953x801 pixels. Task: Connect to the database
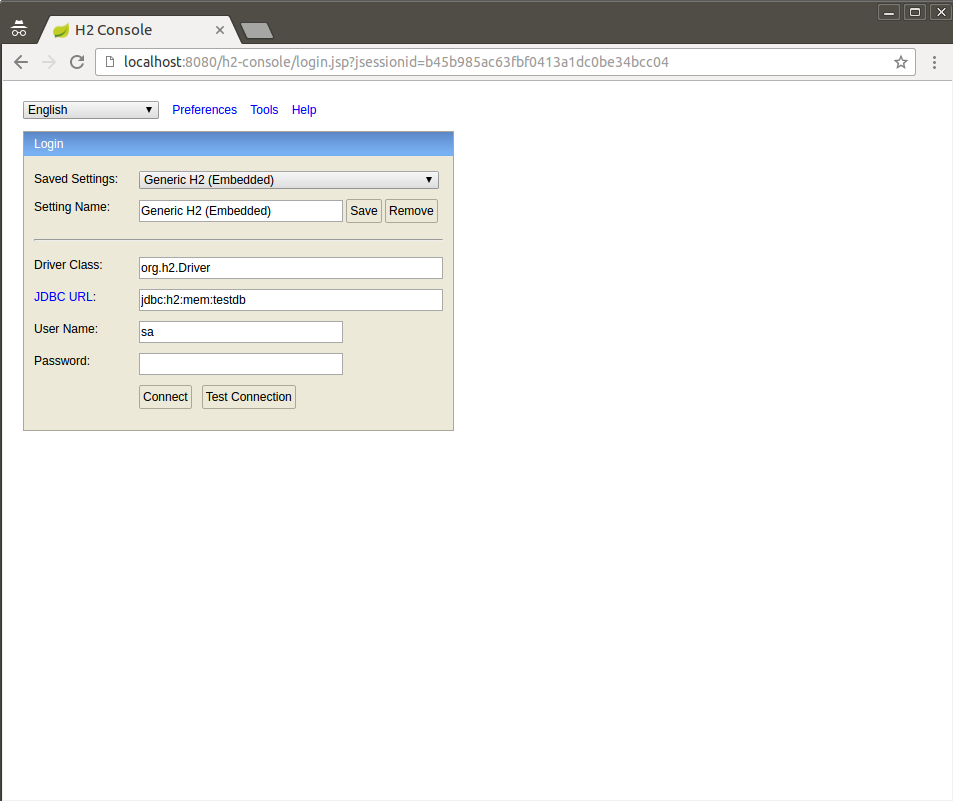click(x=165, y=397)
